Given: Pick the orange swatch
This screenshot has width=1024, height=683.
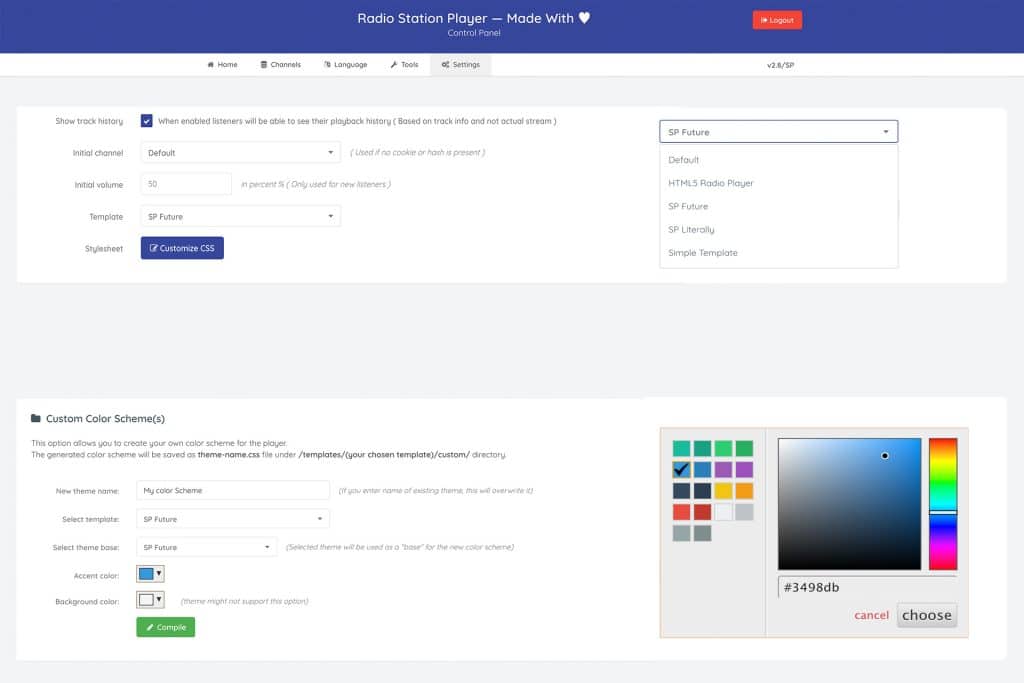Looking at the screenshot, I should (x=744, y=491).
